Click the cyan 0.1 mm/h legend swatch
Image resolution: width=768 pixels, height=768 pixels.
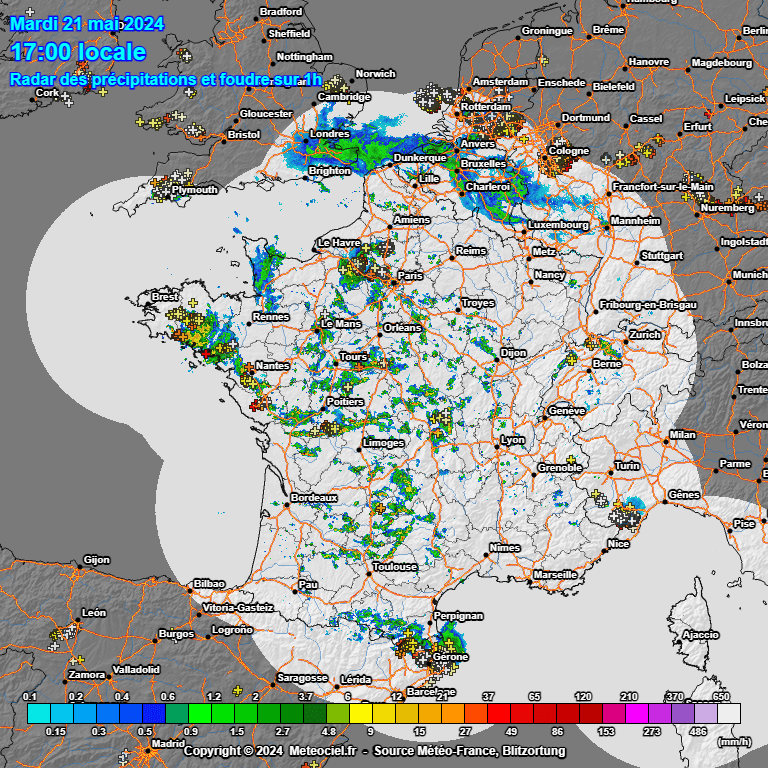click(x=38, y=713)
